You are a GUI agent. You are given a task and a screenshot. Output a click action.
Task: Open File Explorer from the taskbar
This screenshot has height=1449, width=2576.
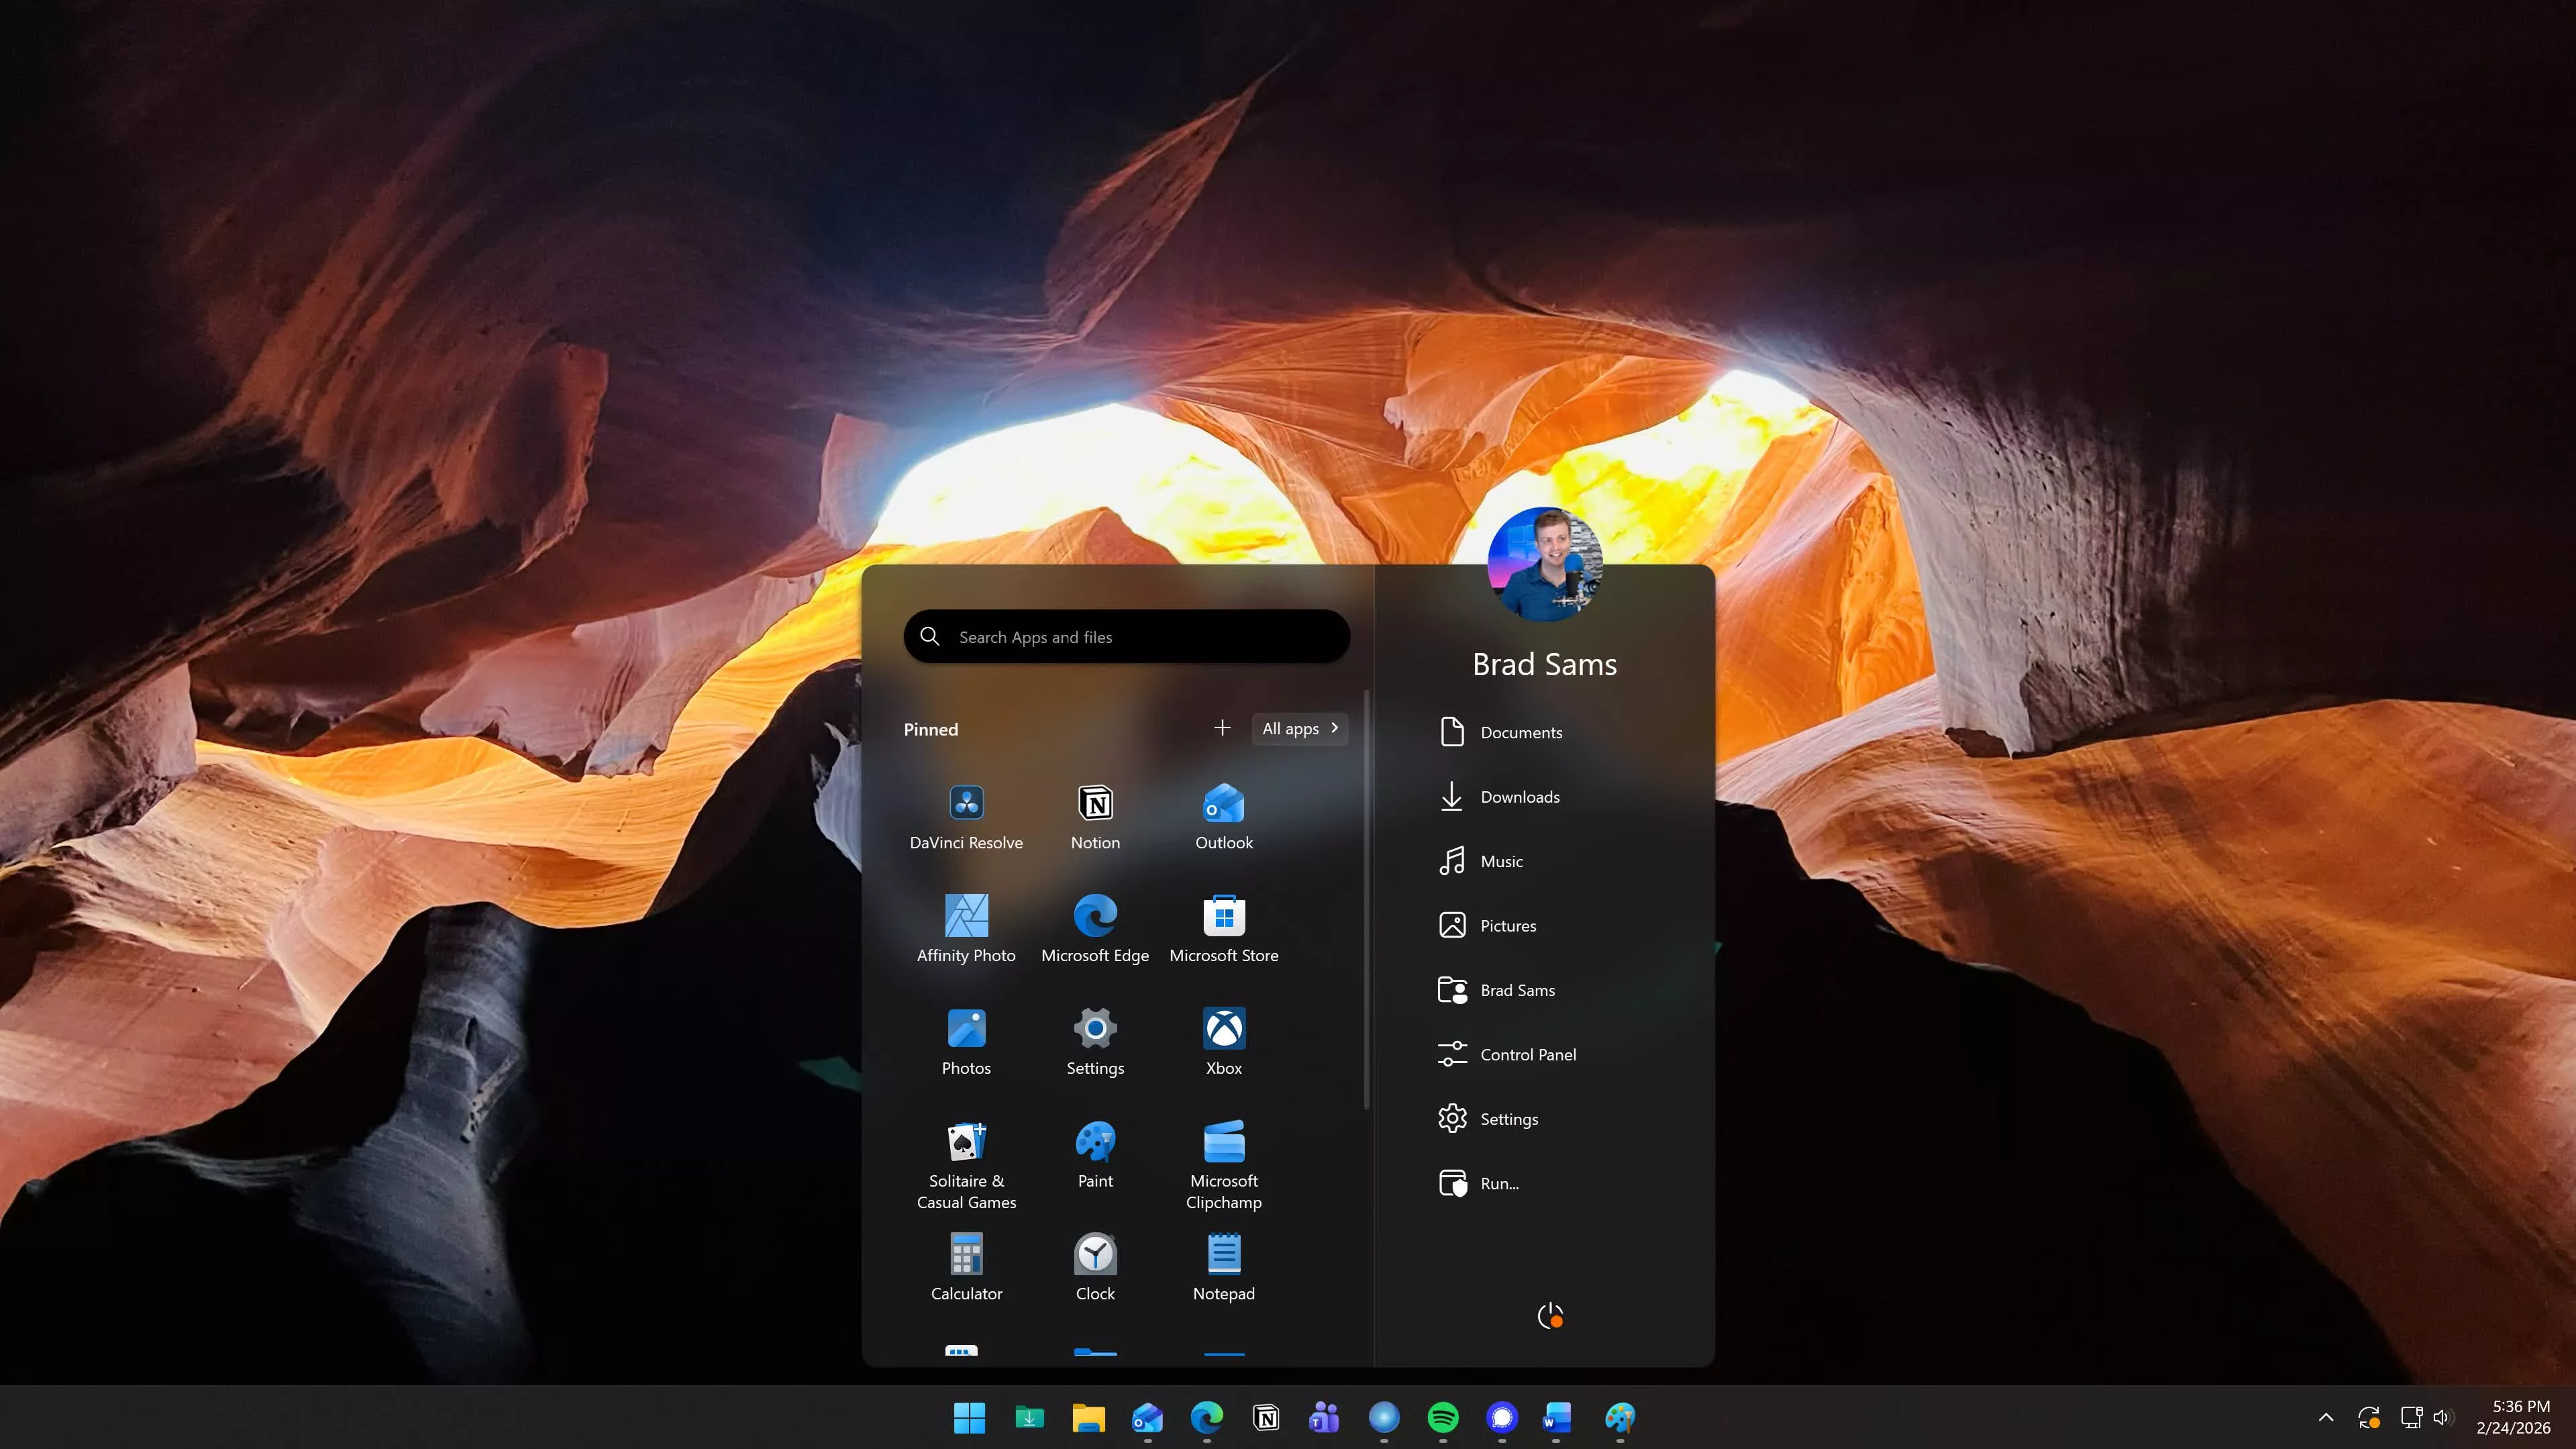coord(1088,1417)
